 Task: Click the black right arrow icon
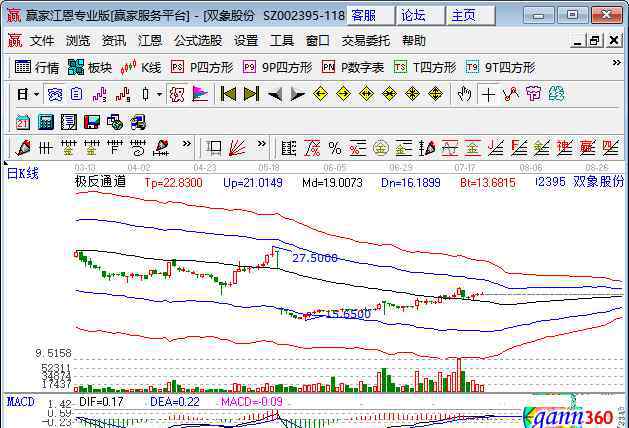298,95
